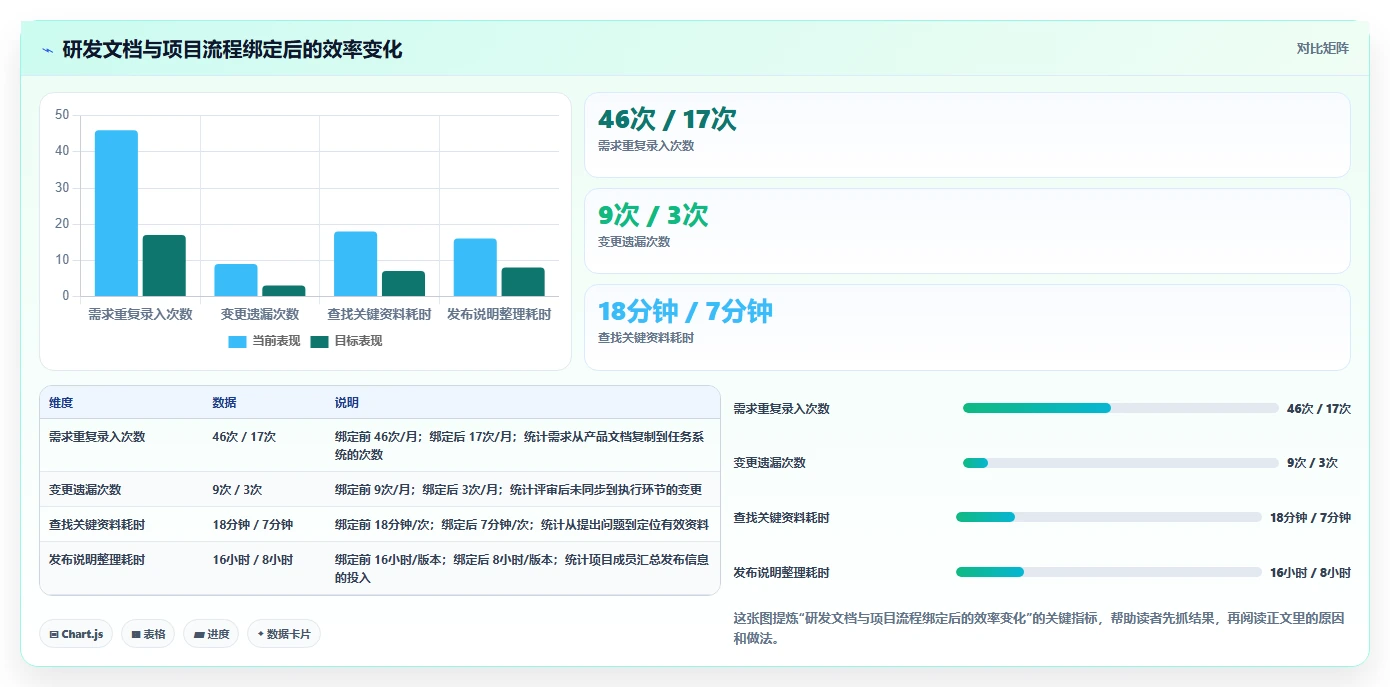Click progress value label 16小时 / 8小时
1390x687 pixels.
[x=1310, y=573]
